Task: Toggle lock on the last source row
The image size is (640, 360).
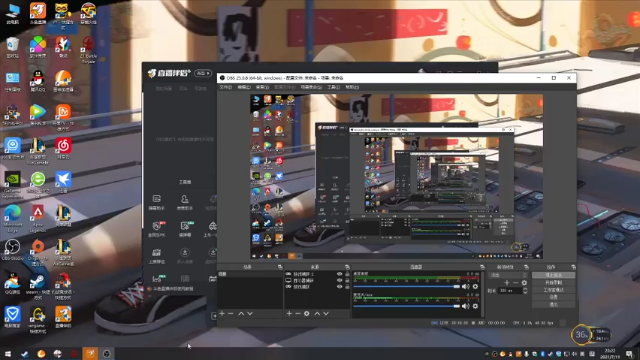Action: coord(347,287)
